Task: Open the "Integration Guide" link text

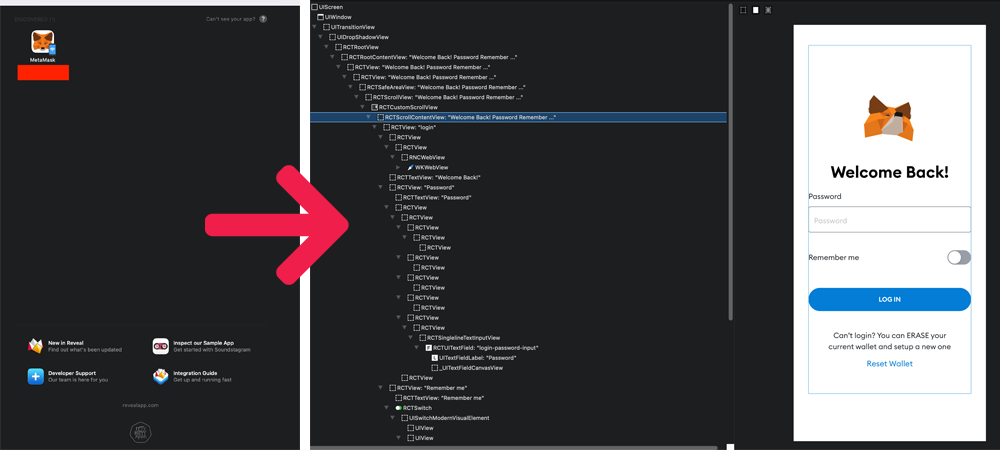Action: point(195,373)
